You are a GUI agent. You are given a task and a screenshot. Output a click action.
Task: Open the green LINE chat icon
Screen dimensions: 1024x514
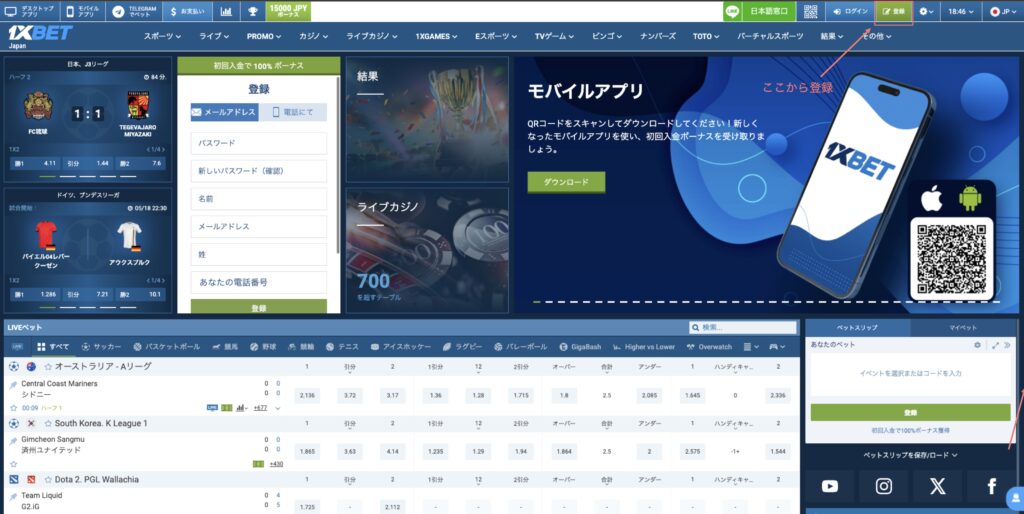click(x=732, y=11)
